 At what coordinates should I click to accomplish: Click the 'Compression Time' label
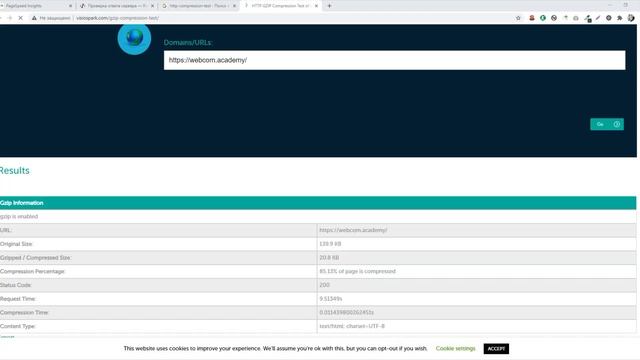point(24,313)
